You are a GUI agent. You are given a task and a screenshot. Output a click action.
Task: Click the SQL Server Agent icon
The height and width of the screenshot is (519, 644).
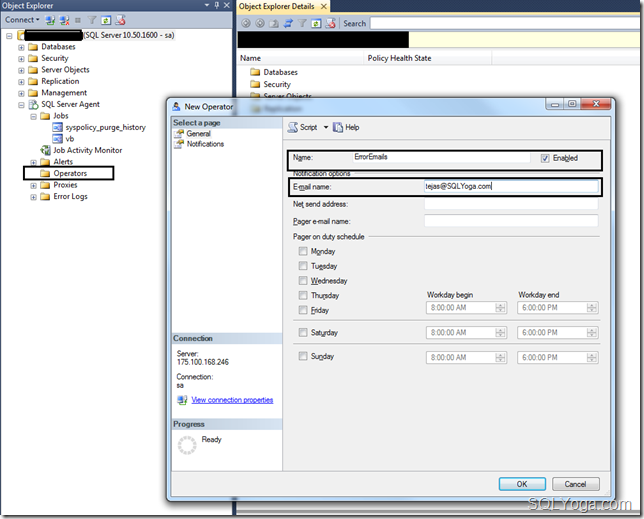click(x=33, y=104)
